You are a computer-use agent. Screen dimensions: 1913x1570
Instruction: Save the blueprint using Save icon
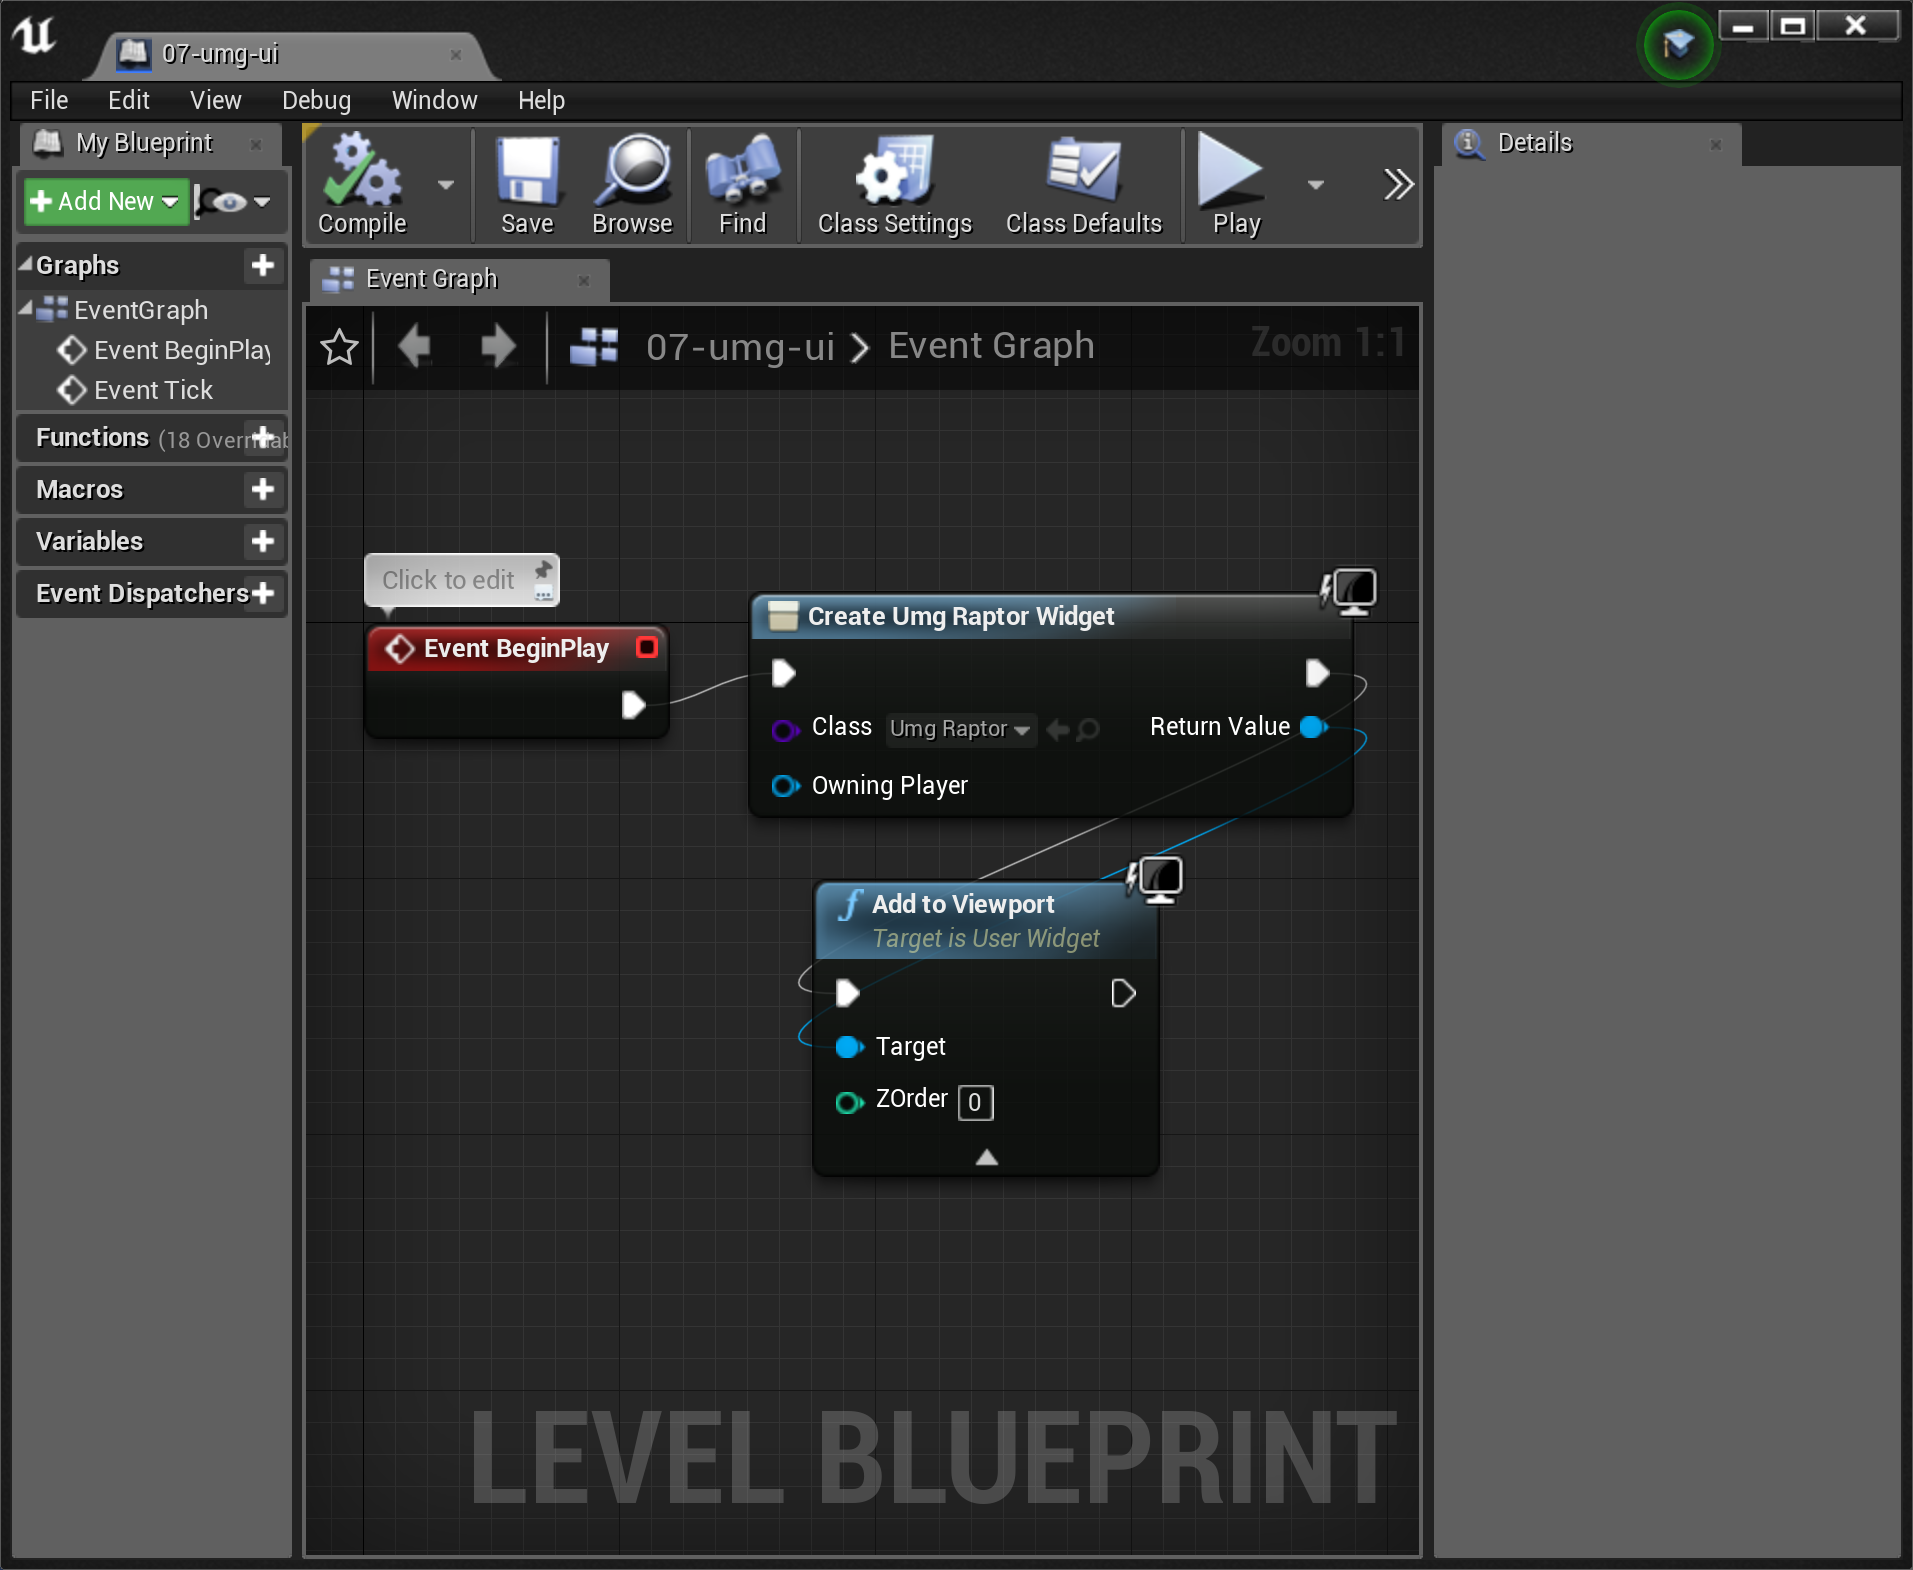527,173
